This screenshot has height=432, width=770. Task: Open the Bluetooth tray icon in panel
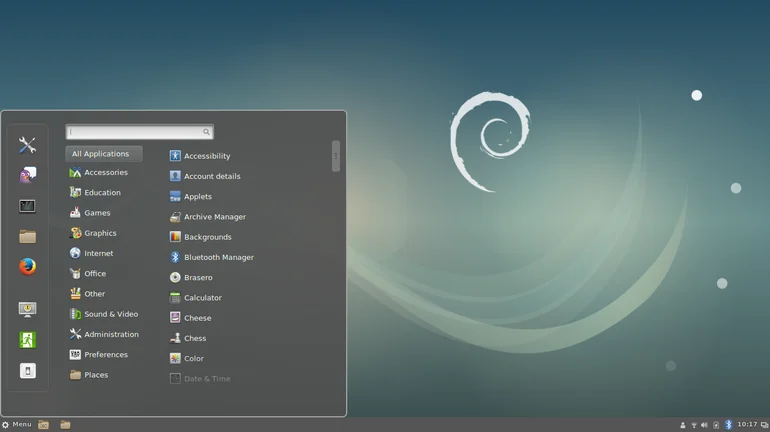coord(728,425)
